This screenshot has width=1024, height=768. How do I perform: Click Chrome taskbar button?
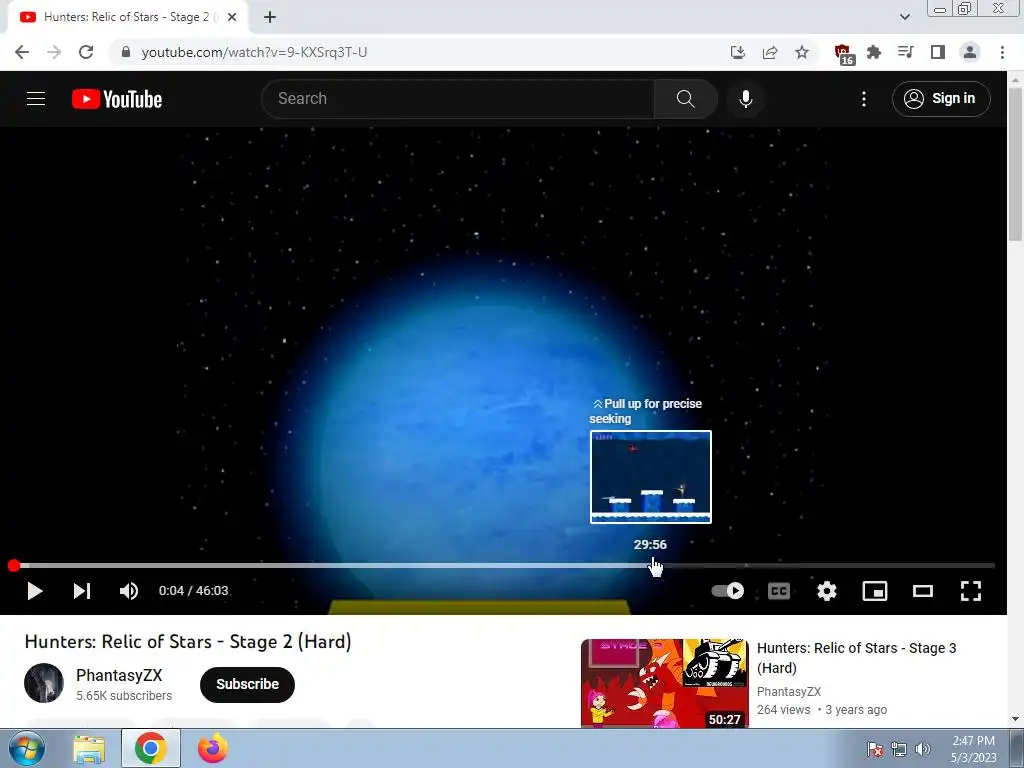point(151,749)
